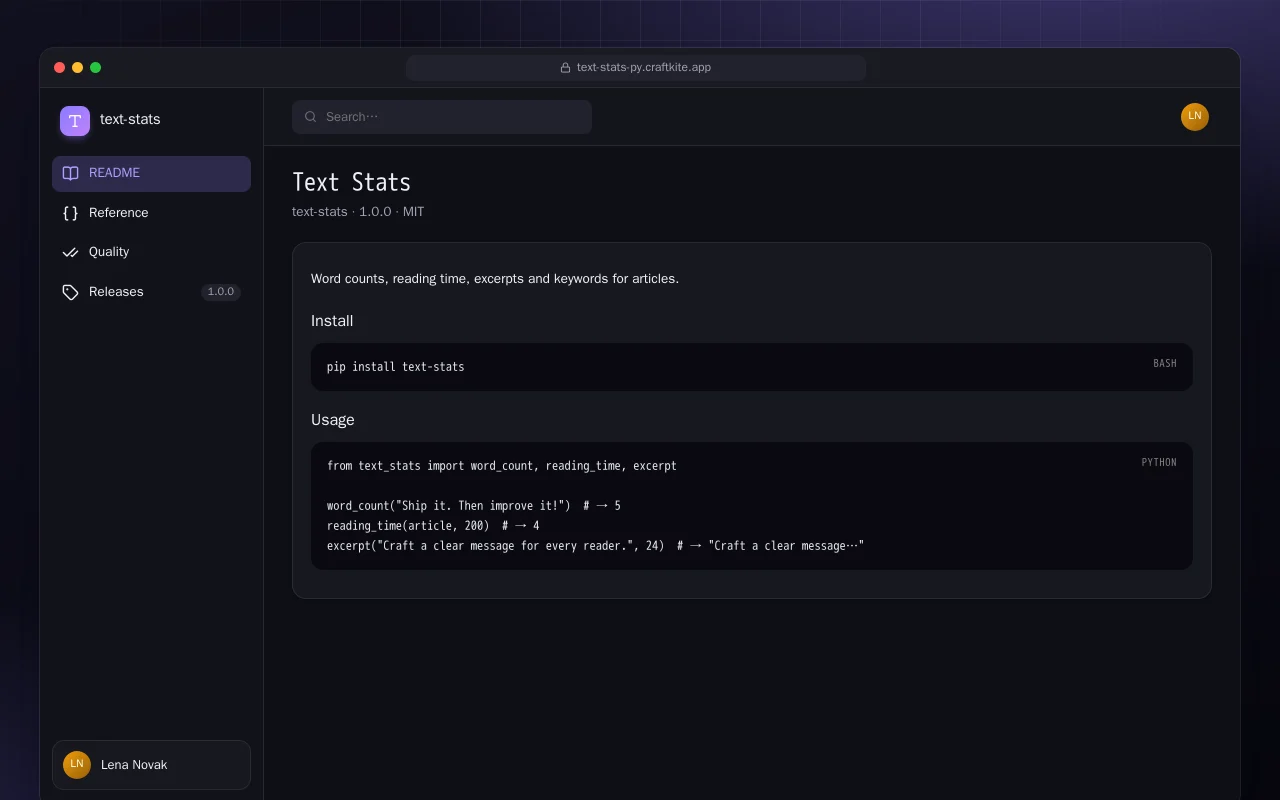The width and height of the screenshot is (1280, 800).
Task: Click the excerpt code line
Action: point(595,546)
